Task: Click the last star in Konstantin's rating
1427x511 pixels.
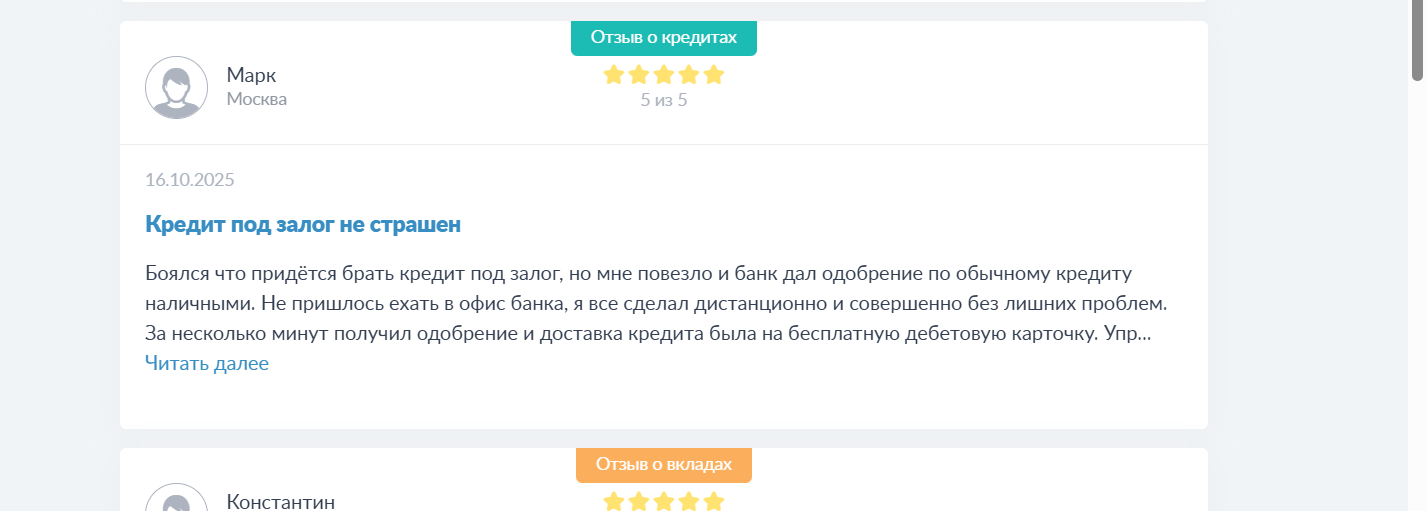Action: pyautogui.click(x=713, y=501)
